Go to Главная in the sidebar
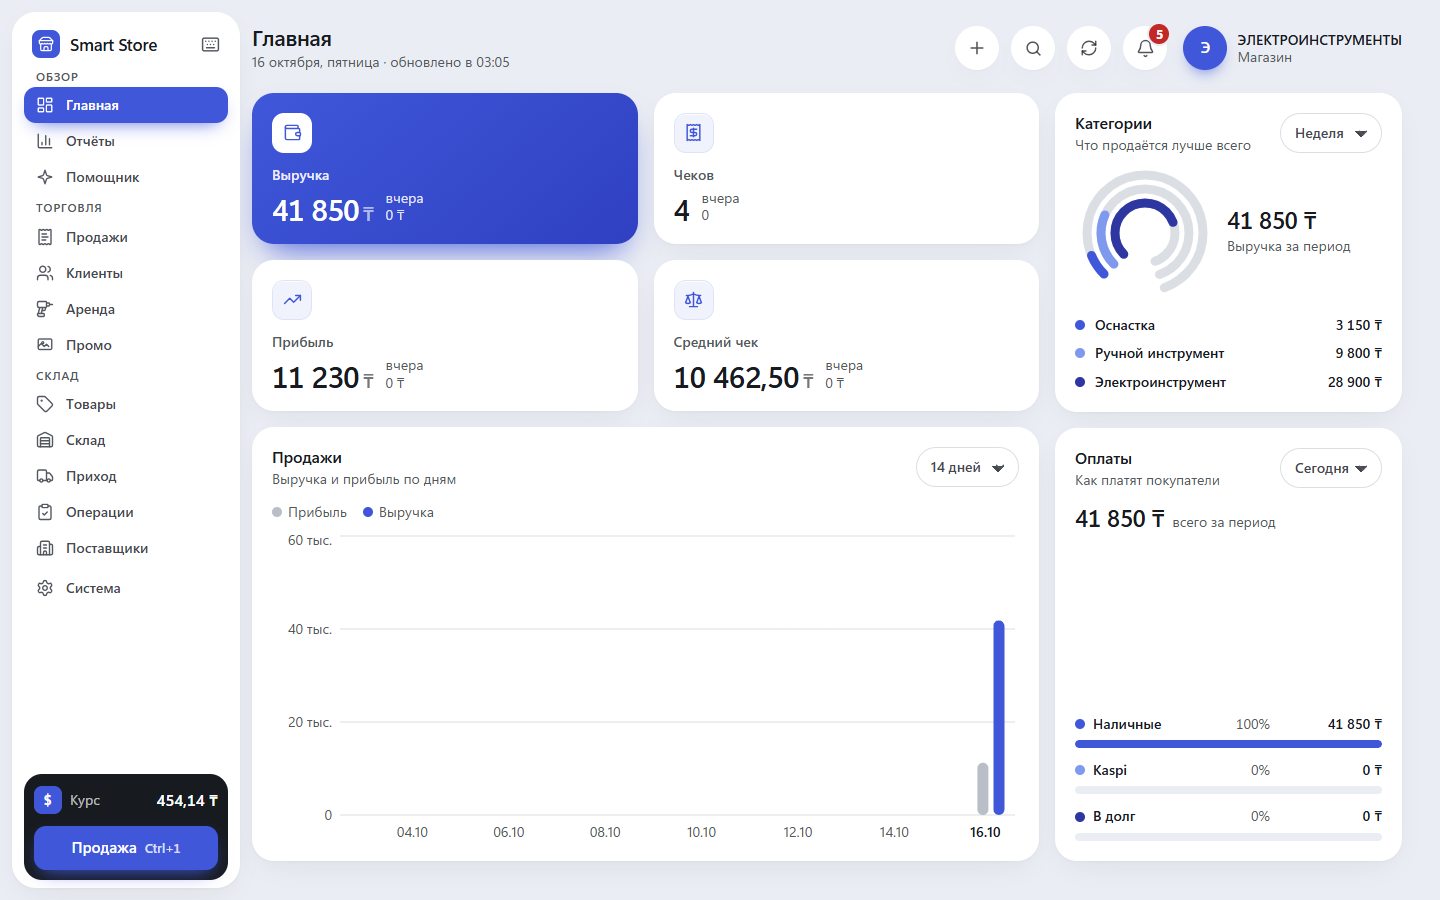This screenshot has width=1440, height=900. [x=126, y=105]
